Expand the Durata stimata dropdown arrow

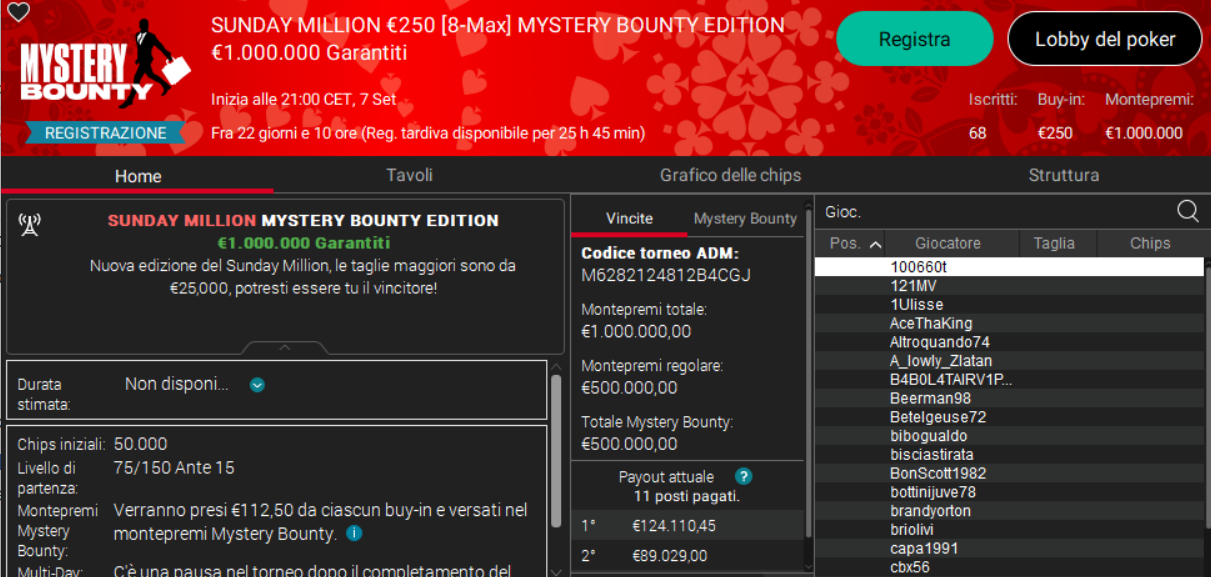(x=257, y=385)
